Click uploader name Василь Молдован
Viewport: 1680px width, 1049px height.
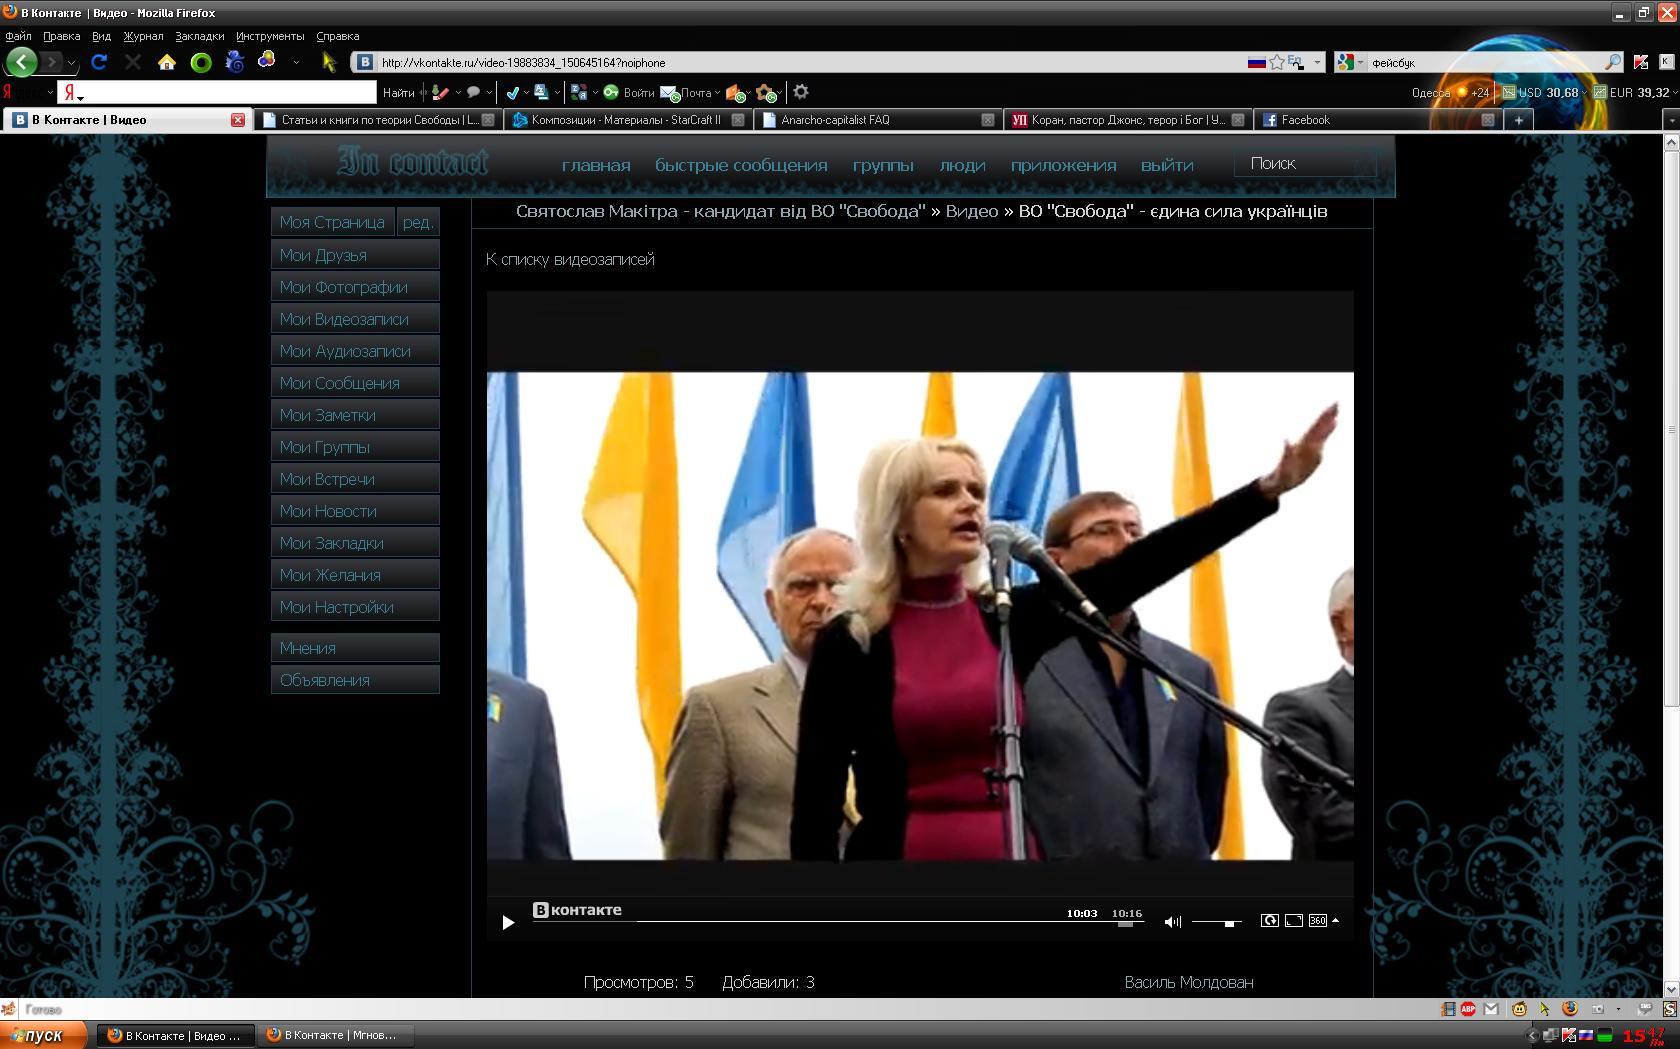(x=1189, y=982)
